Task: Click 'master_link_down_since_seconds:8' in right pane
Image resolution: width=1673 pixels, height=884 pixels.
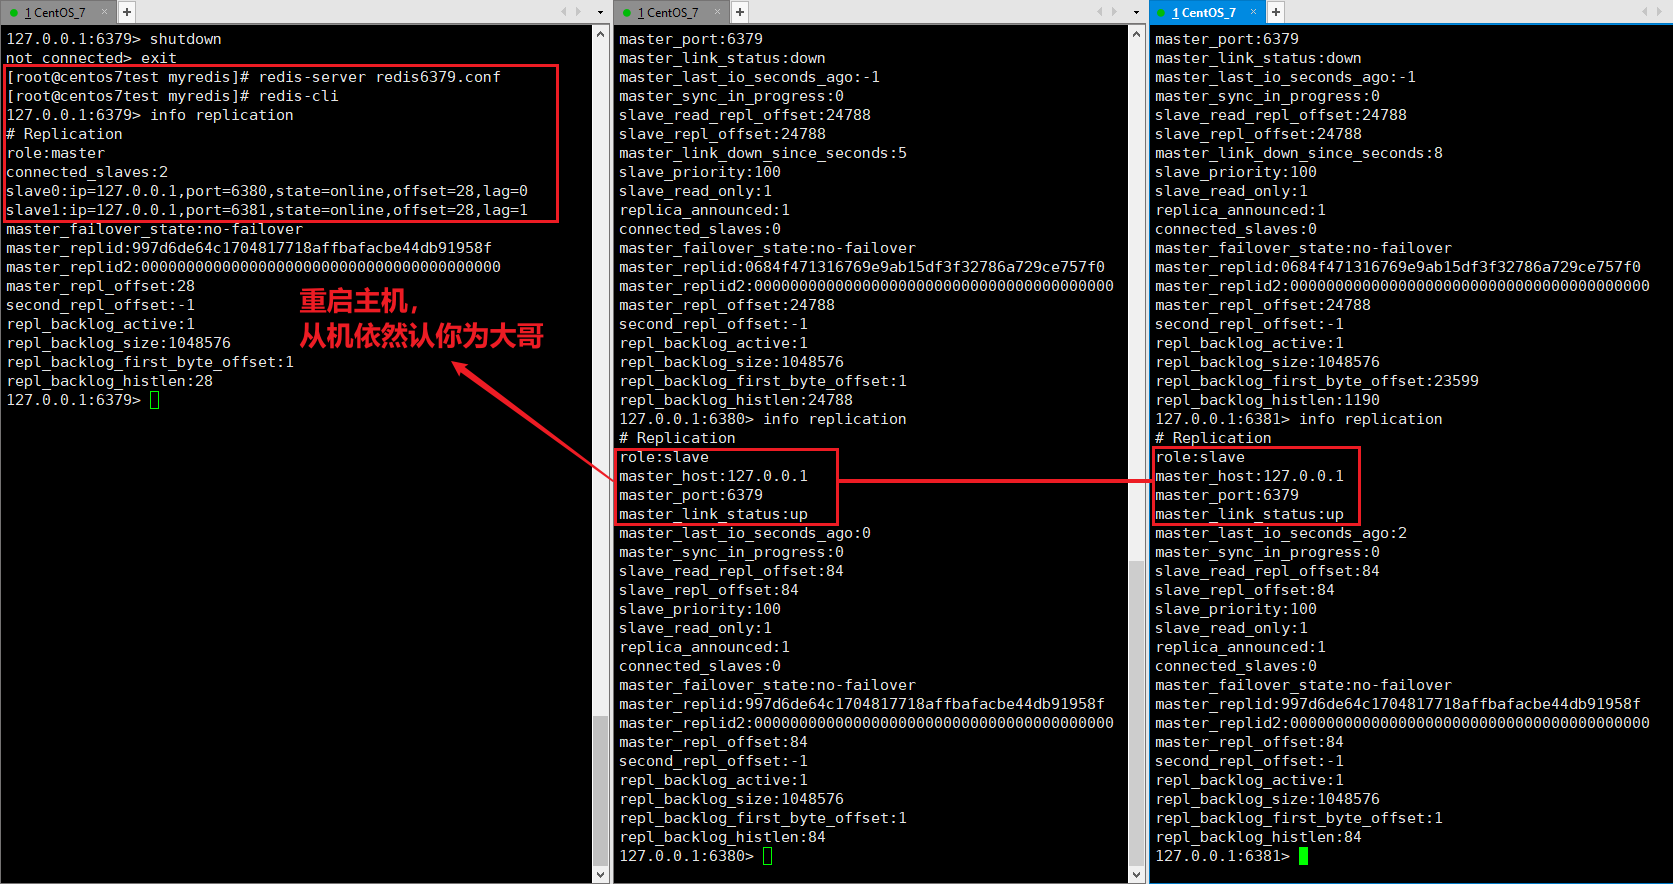Action: point(1299,153)
